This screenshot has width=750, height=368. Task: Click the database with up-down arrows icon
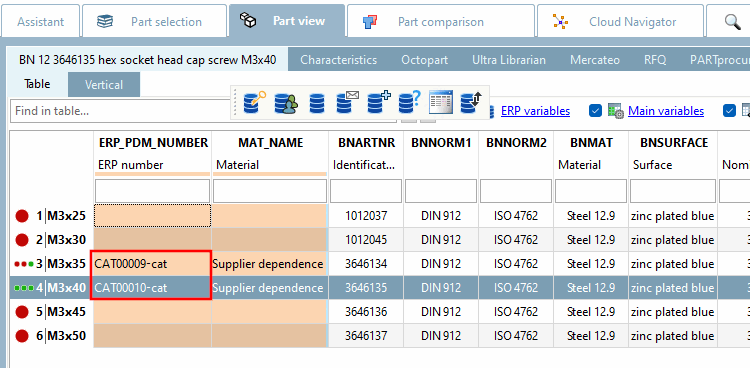pyautogui.click(x=471, y=102)
